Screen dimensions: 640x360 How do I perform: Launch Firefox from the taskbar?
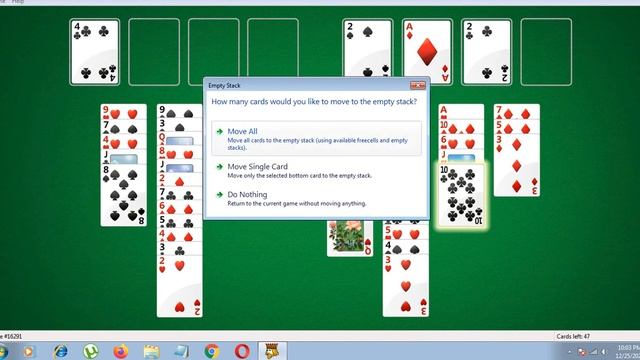[121, 351]
